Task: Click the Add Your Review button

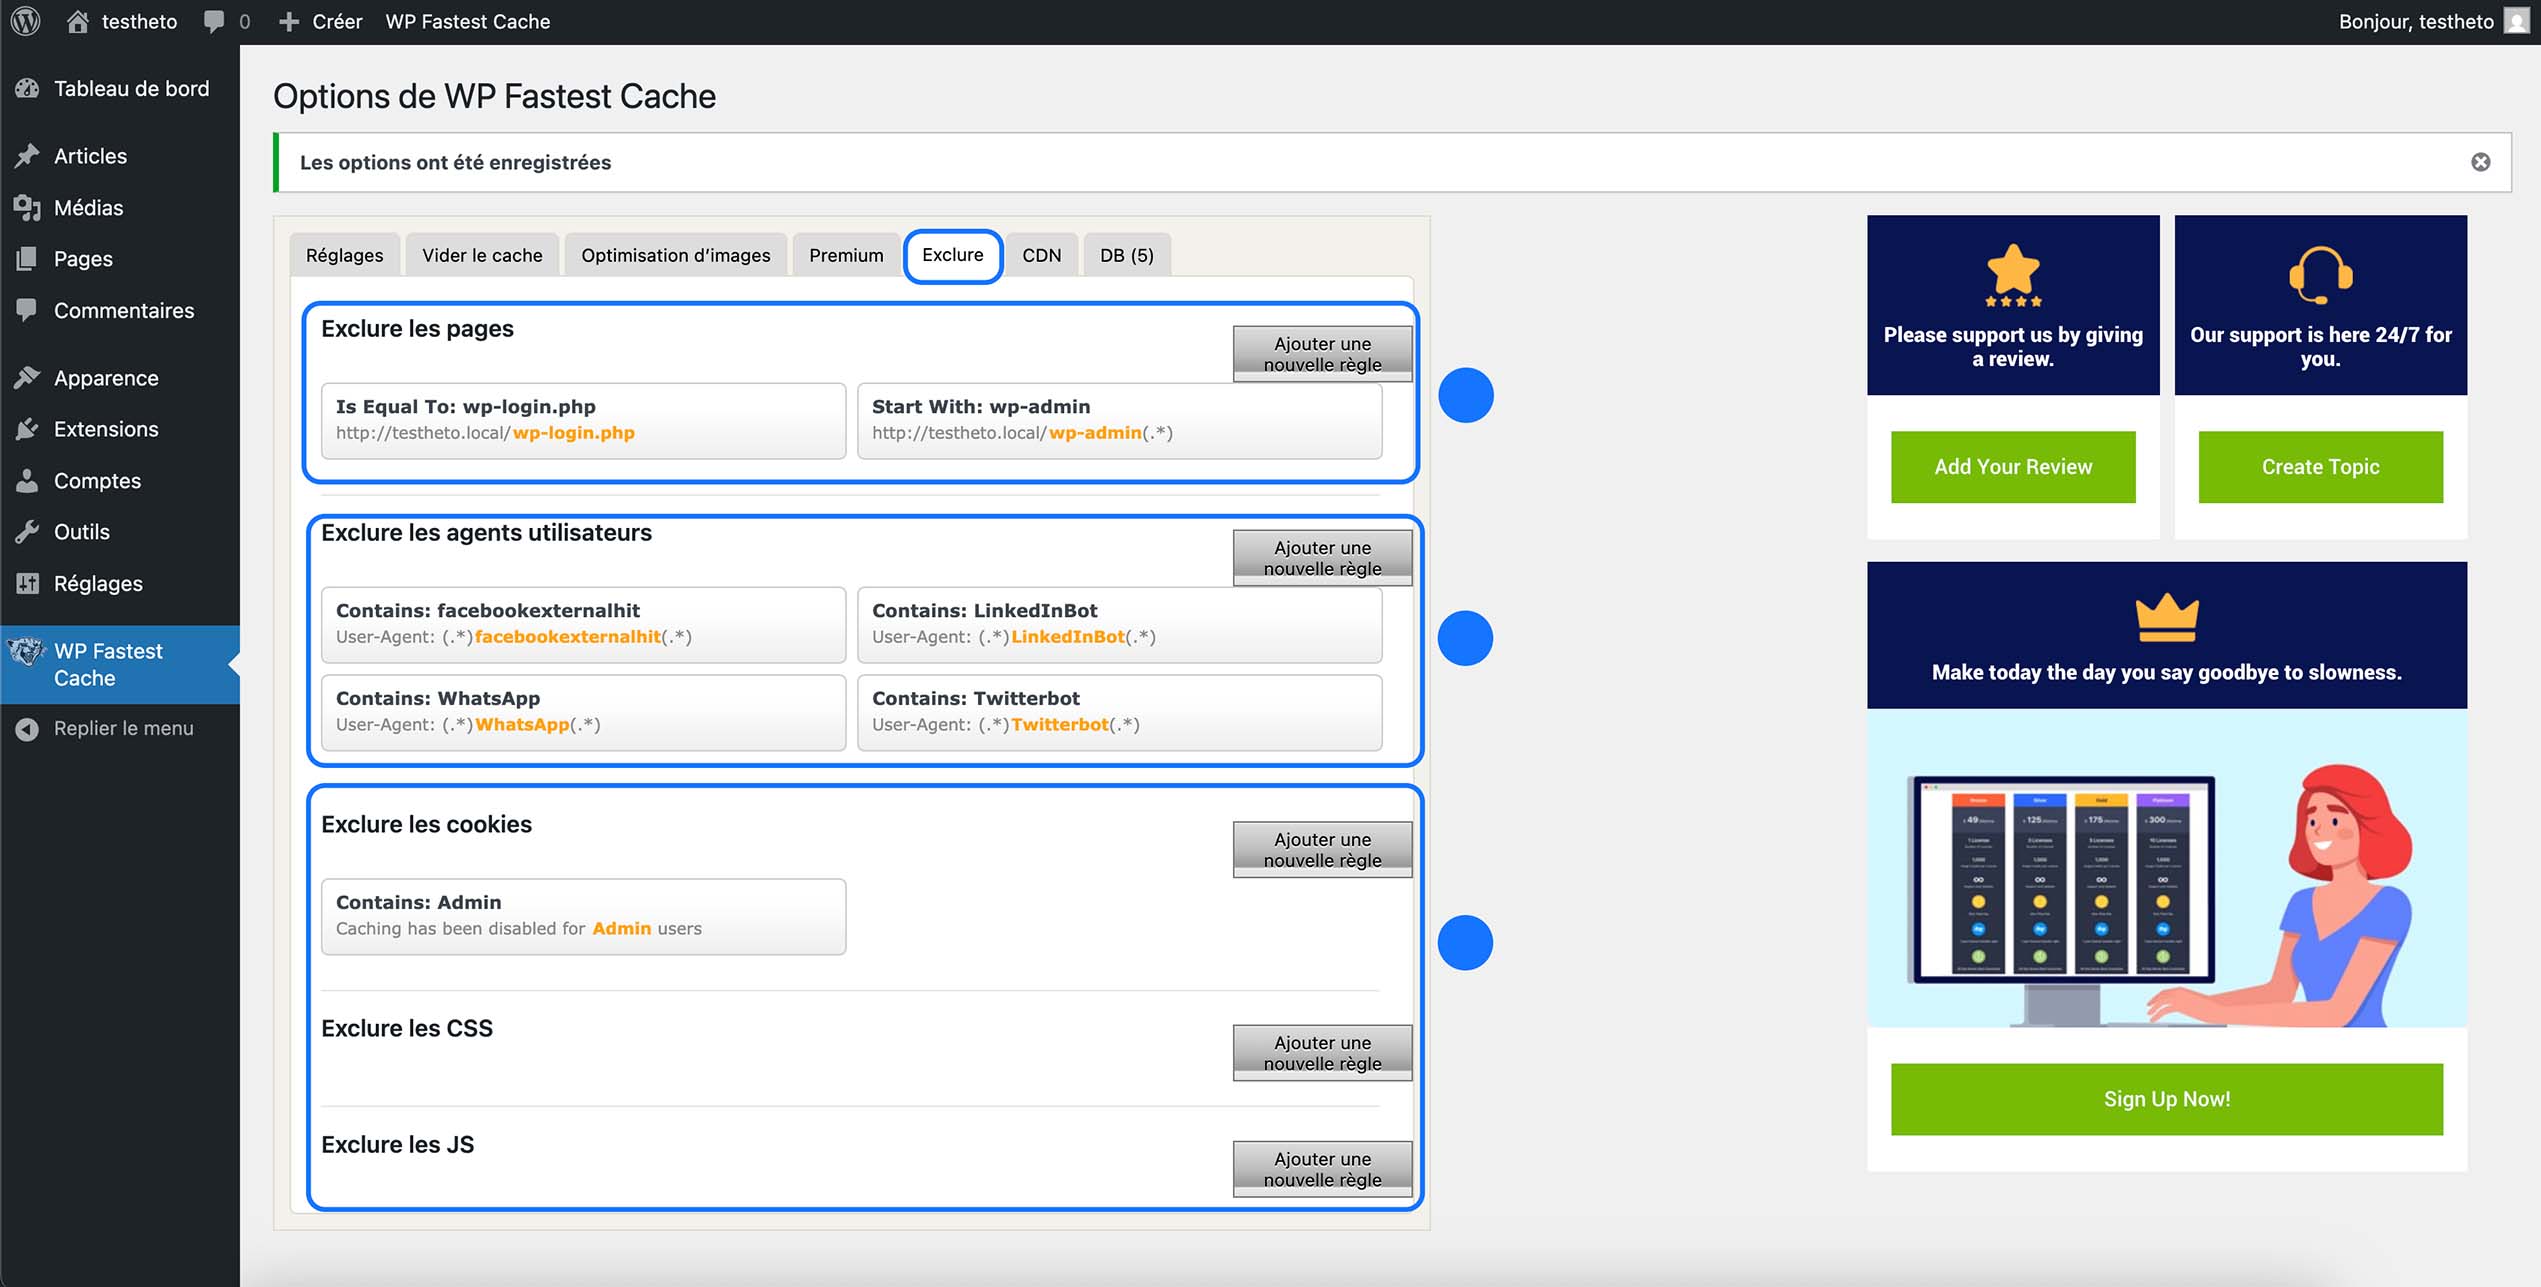Action: (2012, 466)
